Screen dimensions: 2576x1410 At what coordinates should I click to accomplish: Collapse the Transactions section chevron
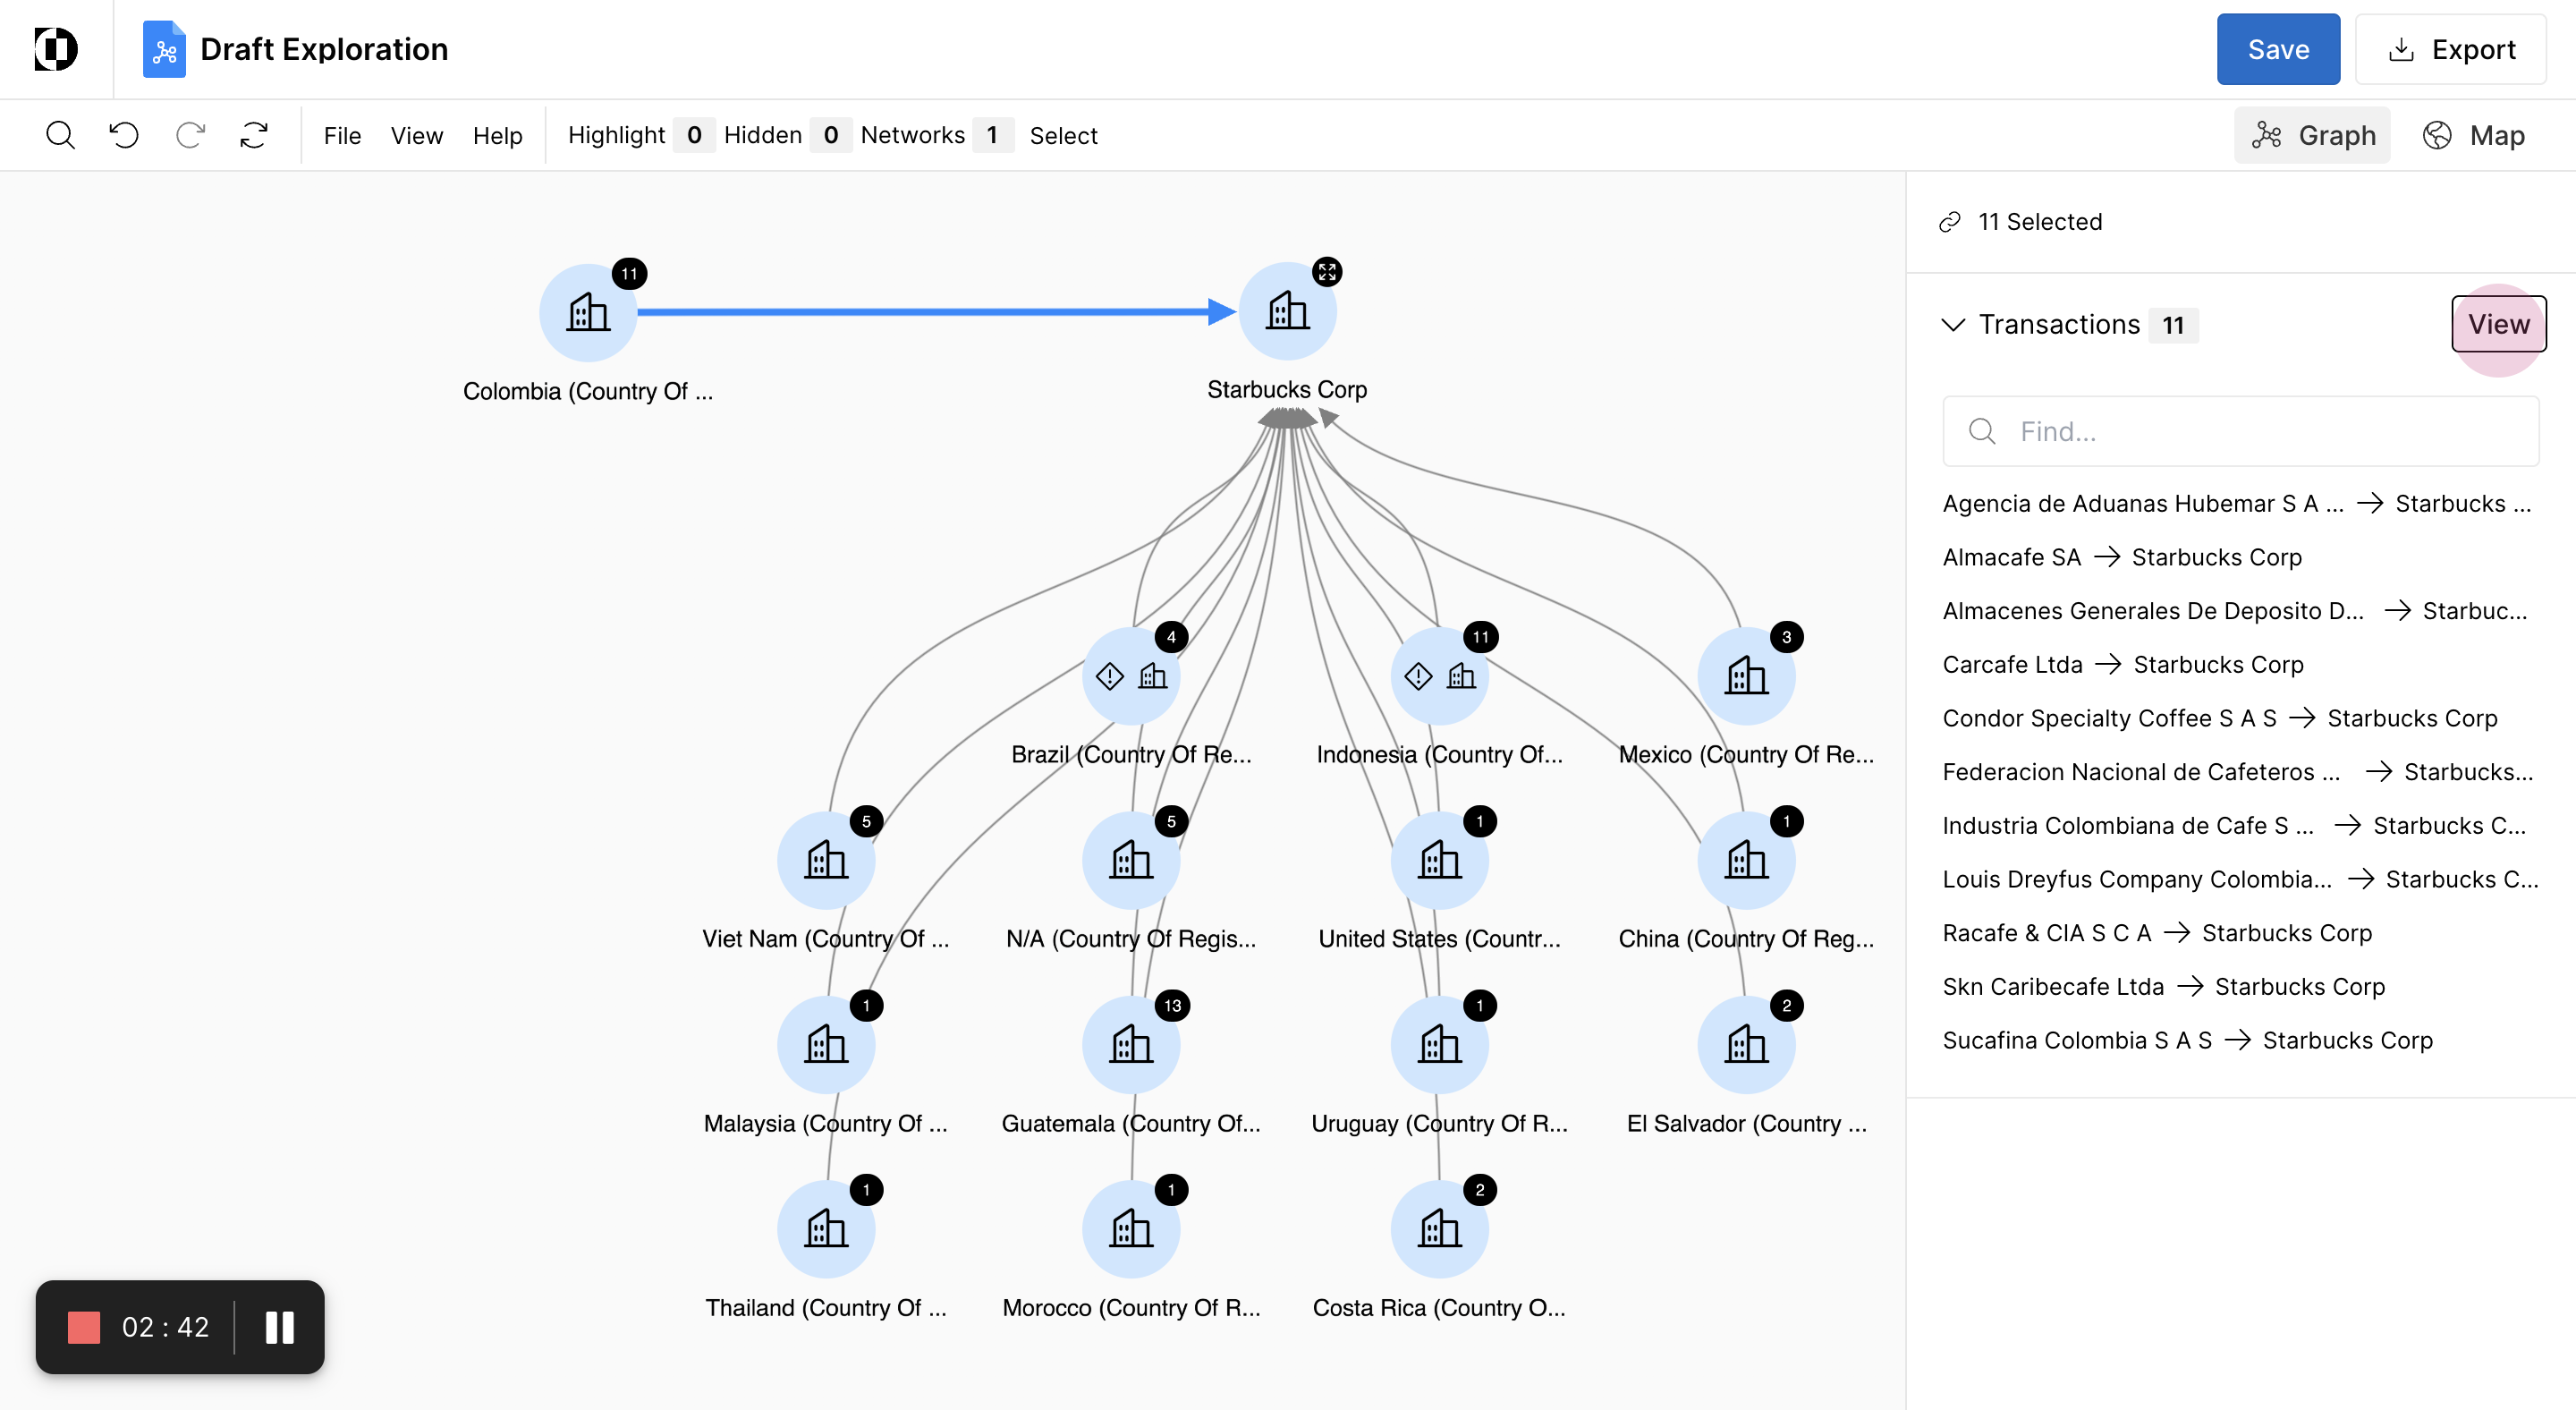[1953, 325]
